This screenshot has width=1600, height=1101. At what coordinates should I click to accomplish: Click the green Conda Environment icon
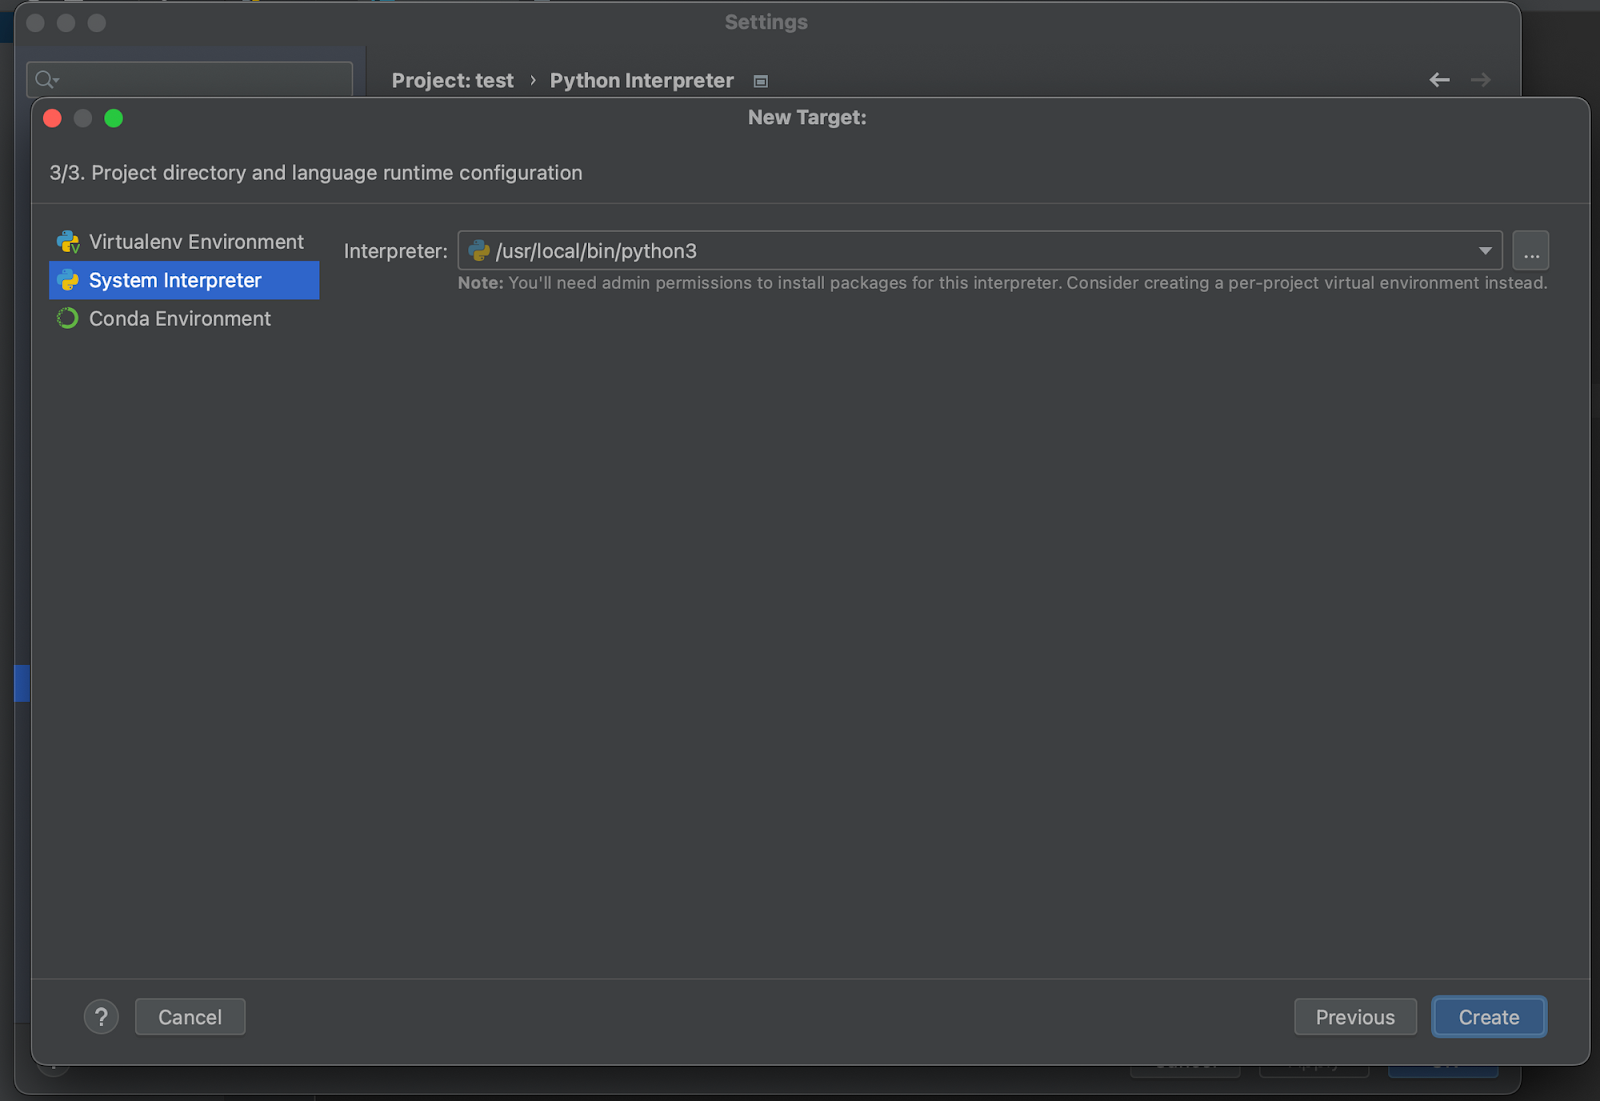click(68, 319)
